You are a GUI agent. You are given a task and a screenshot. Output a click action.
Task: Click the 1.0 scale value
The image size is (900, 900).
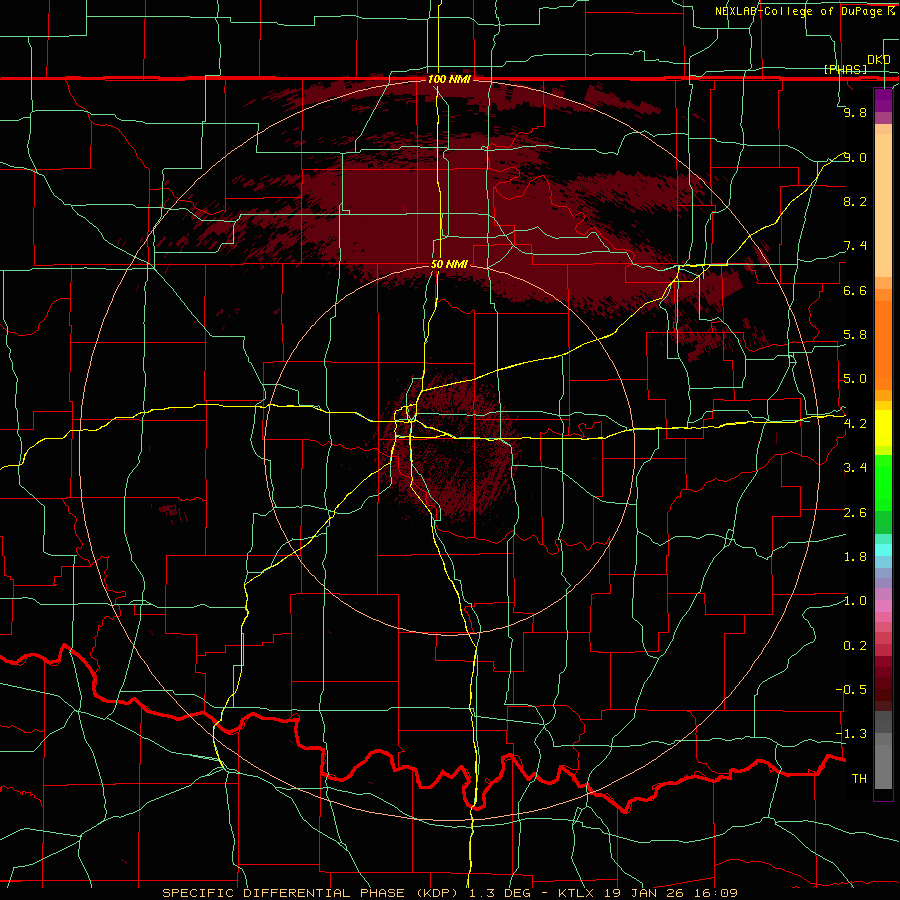point(855,601)
